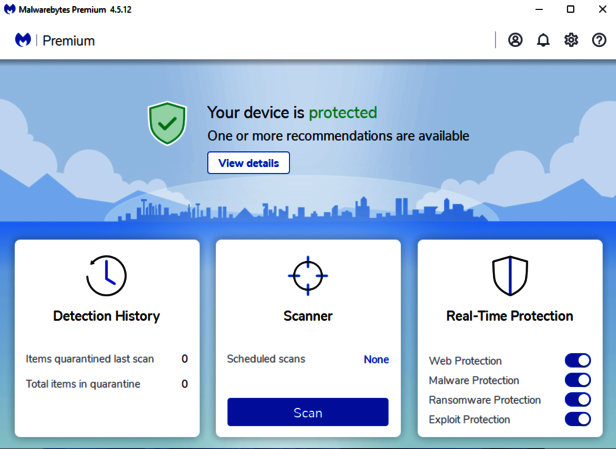Click the Detection History clock icon
Viewport: 616px width, 449px height.
coord(106,275)
